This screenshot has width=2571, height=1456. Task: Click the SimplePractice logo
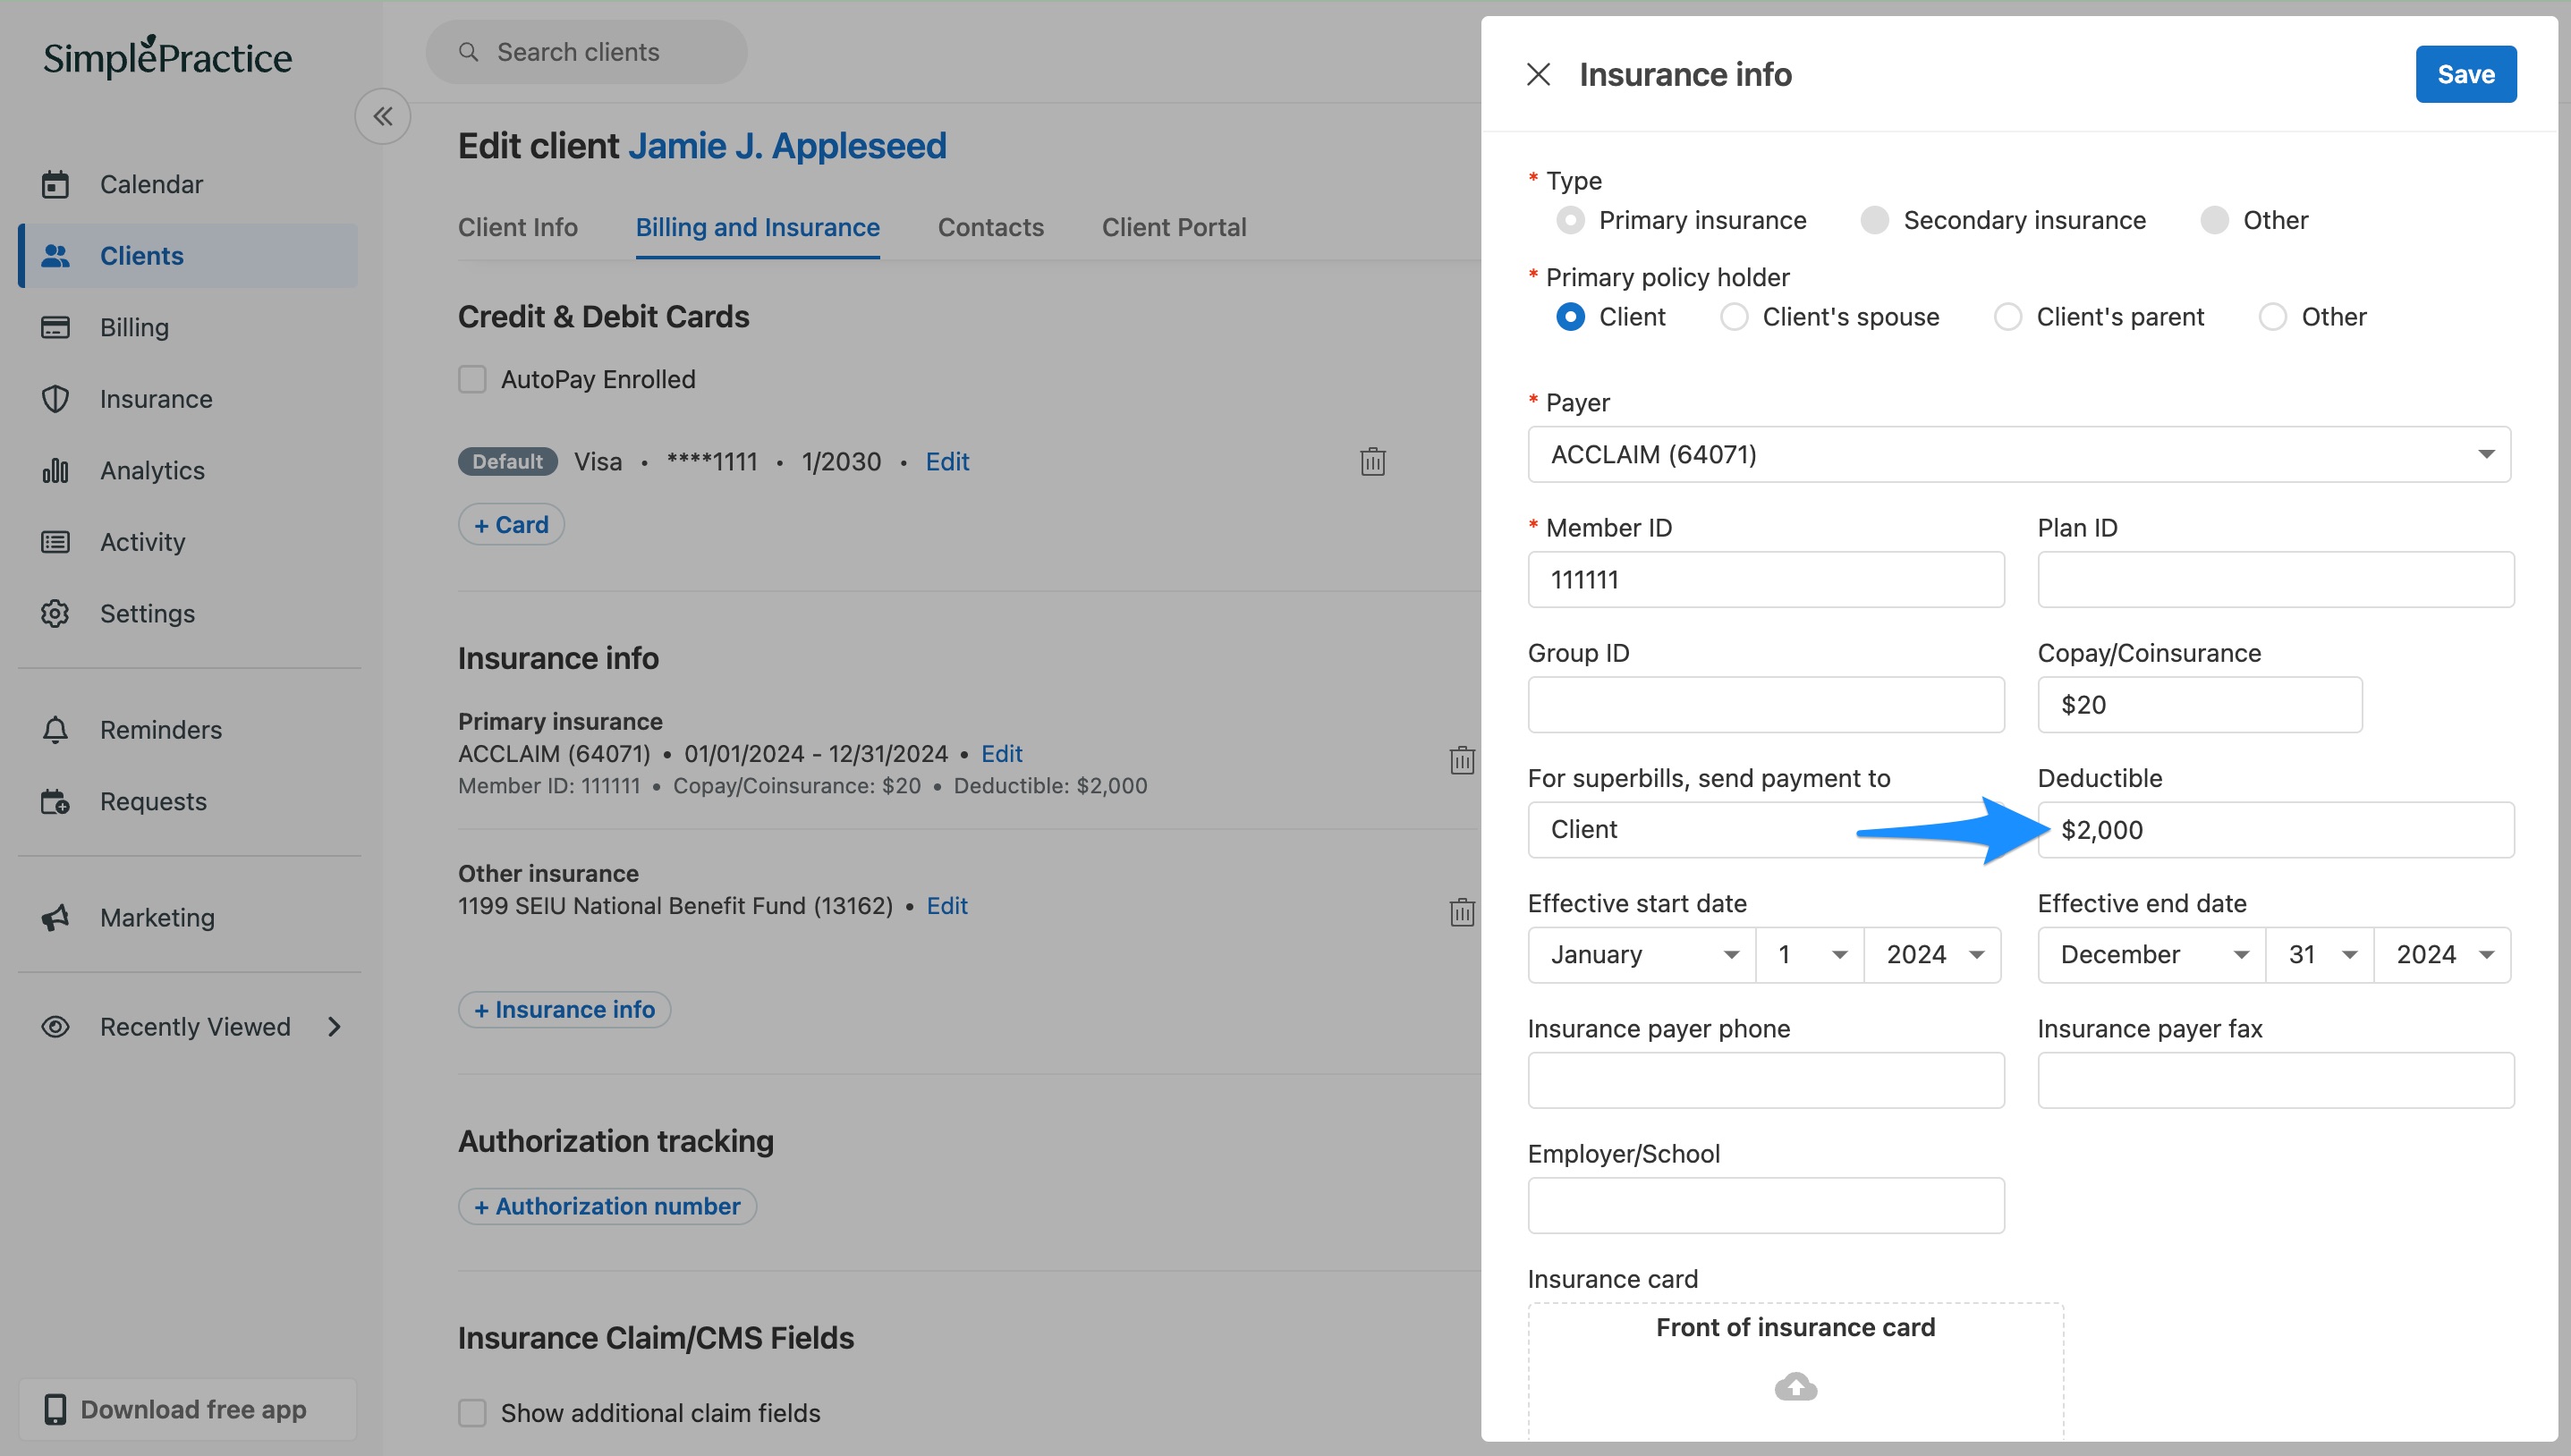pyautogui.click(x=167, y=57)
